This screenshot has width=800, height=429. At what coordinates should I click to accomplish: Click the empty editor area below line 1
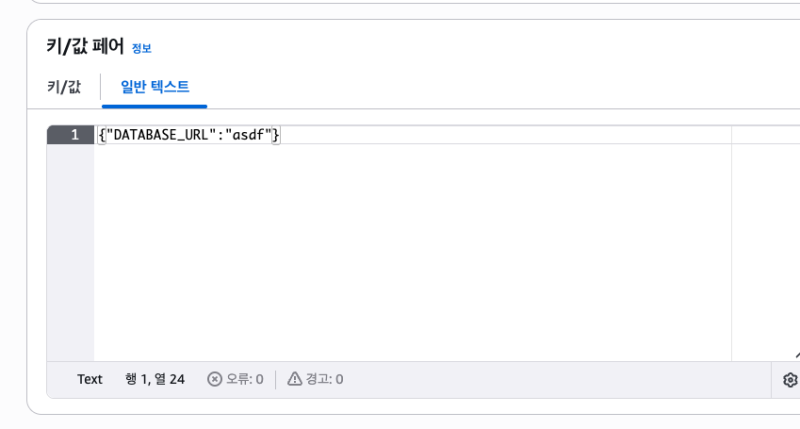coord(400,250)
